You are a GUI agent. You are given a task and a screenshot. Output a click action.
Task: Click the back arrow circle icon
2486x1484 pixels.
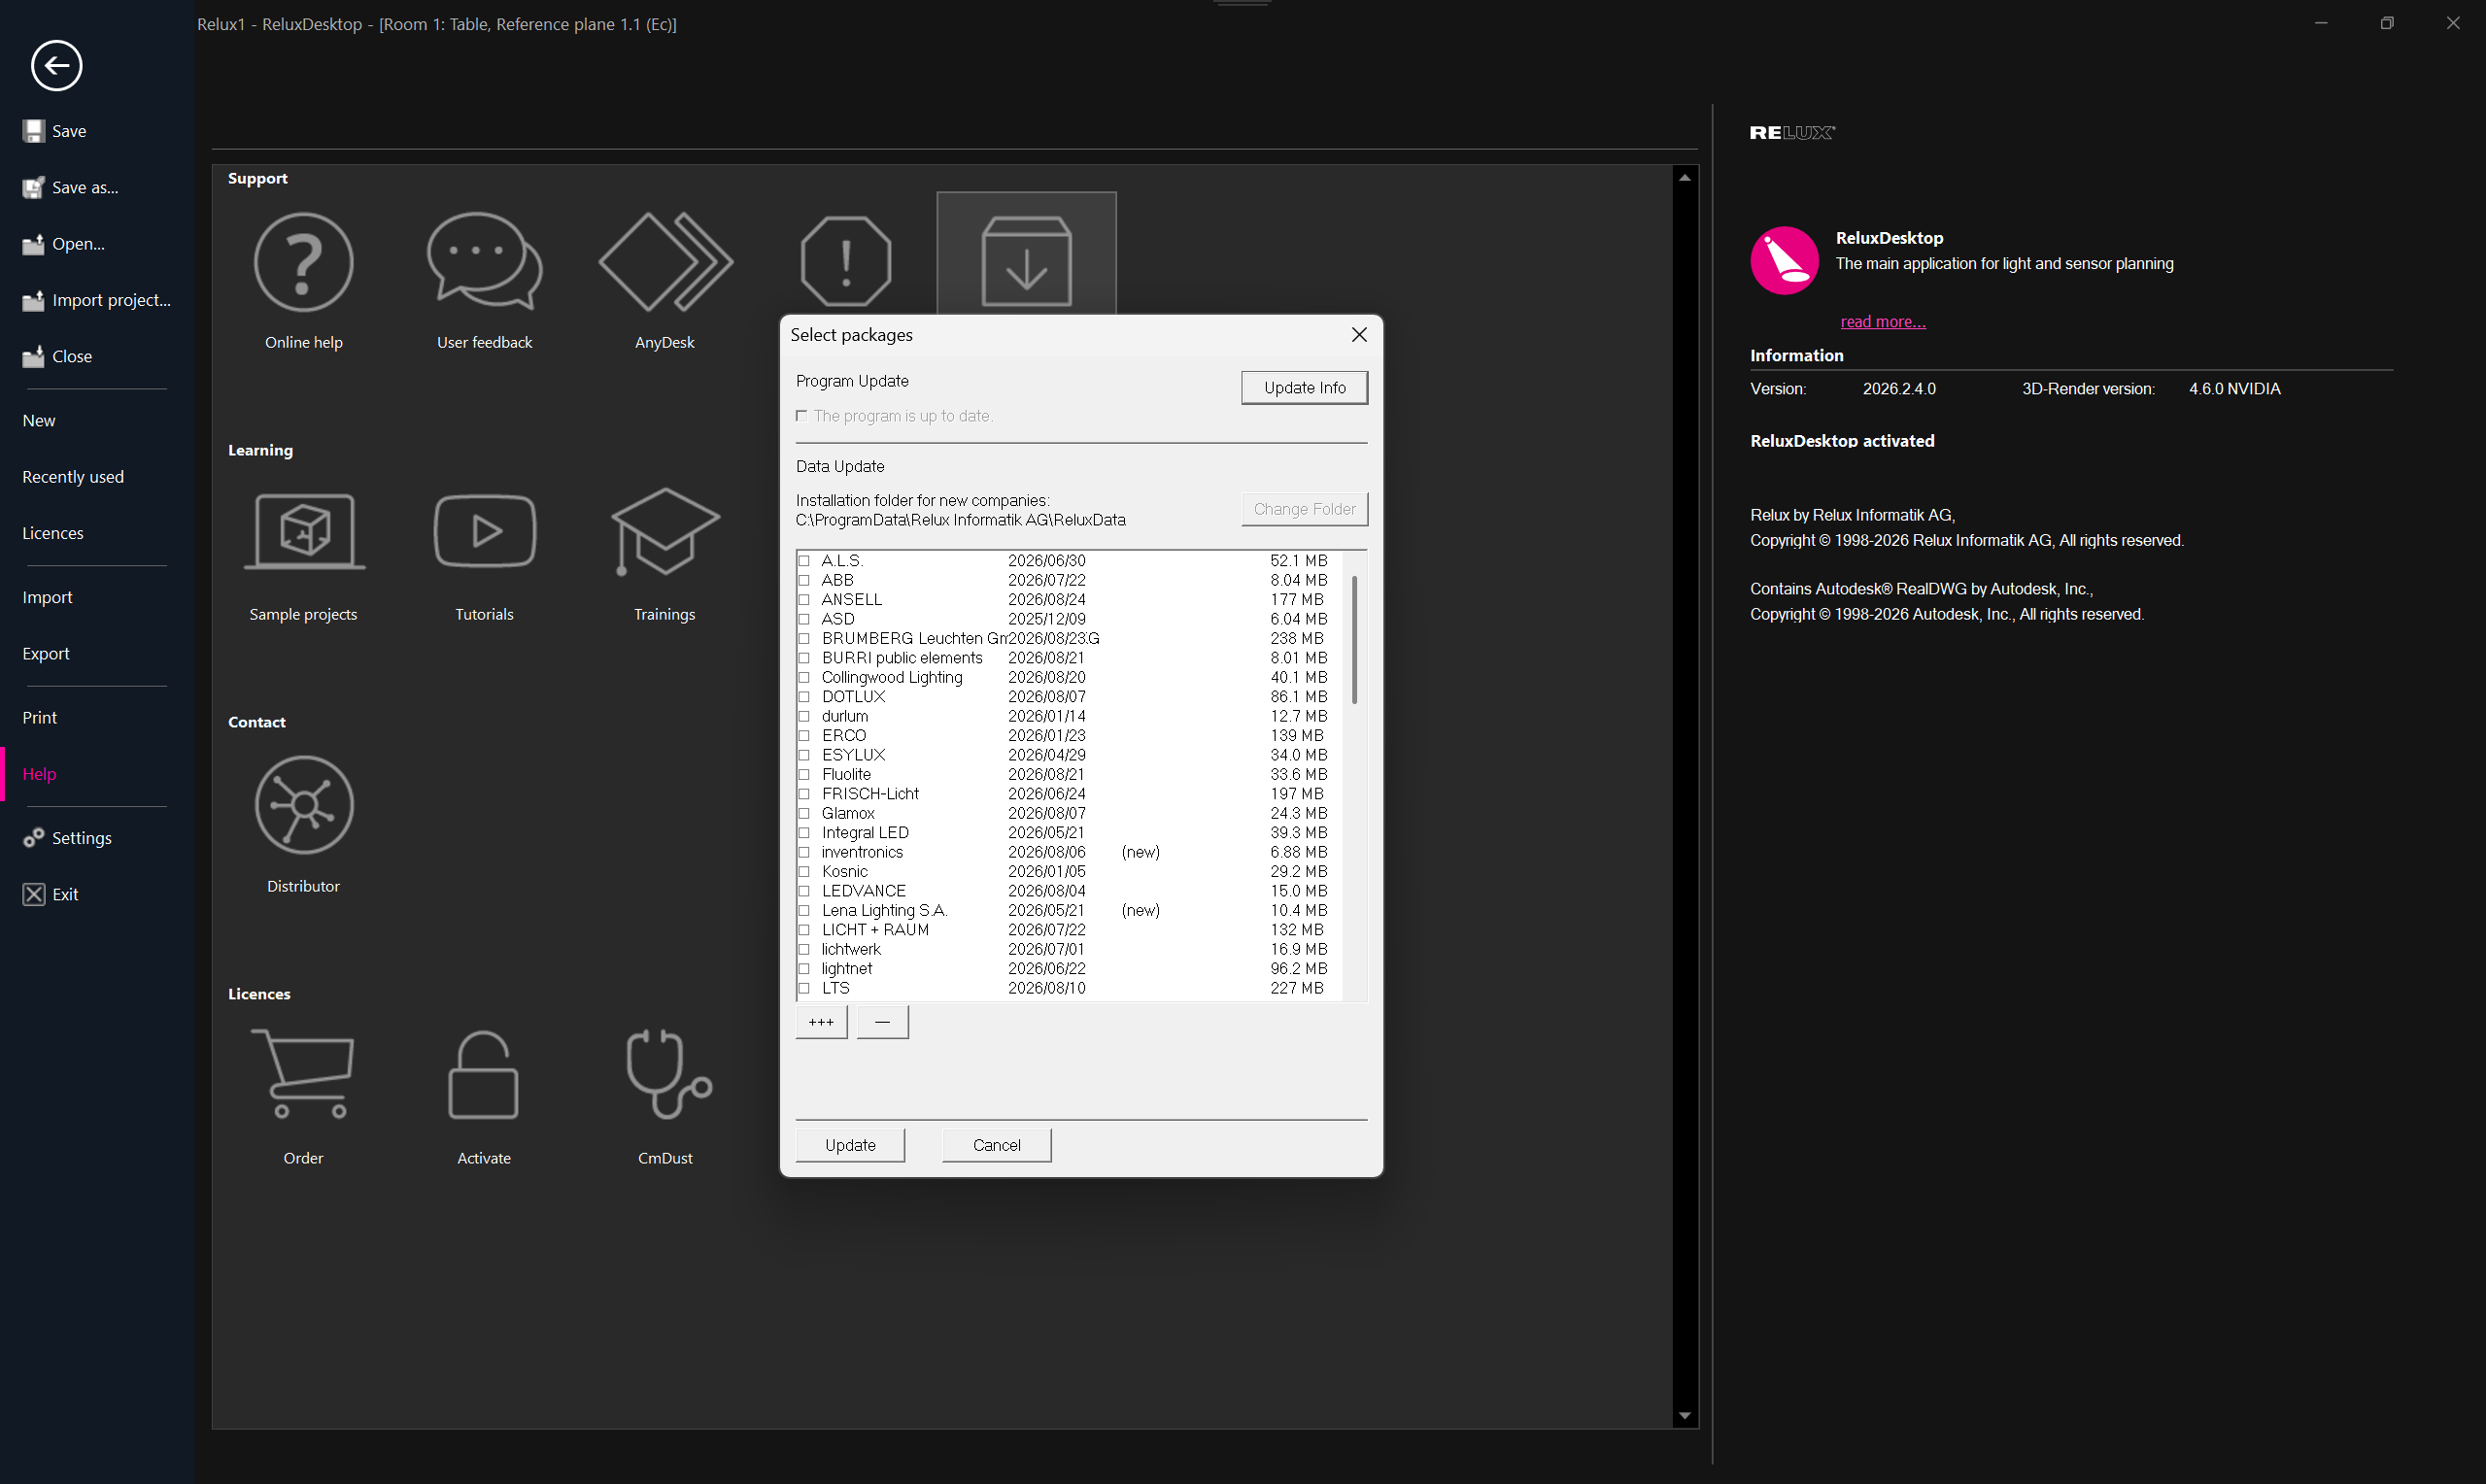tap(56, 66)
